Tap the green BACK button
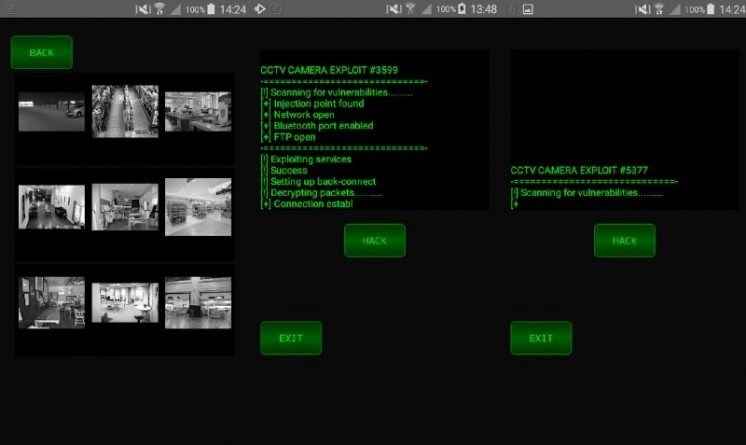This screenshot has height=445, width=746. (42, 52)
